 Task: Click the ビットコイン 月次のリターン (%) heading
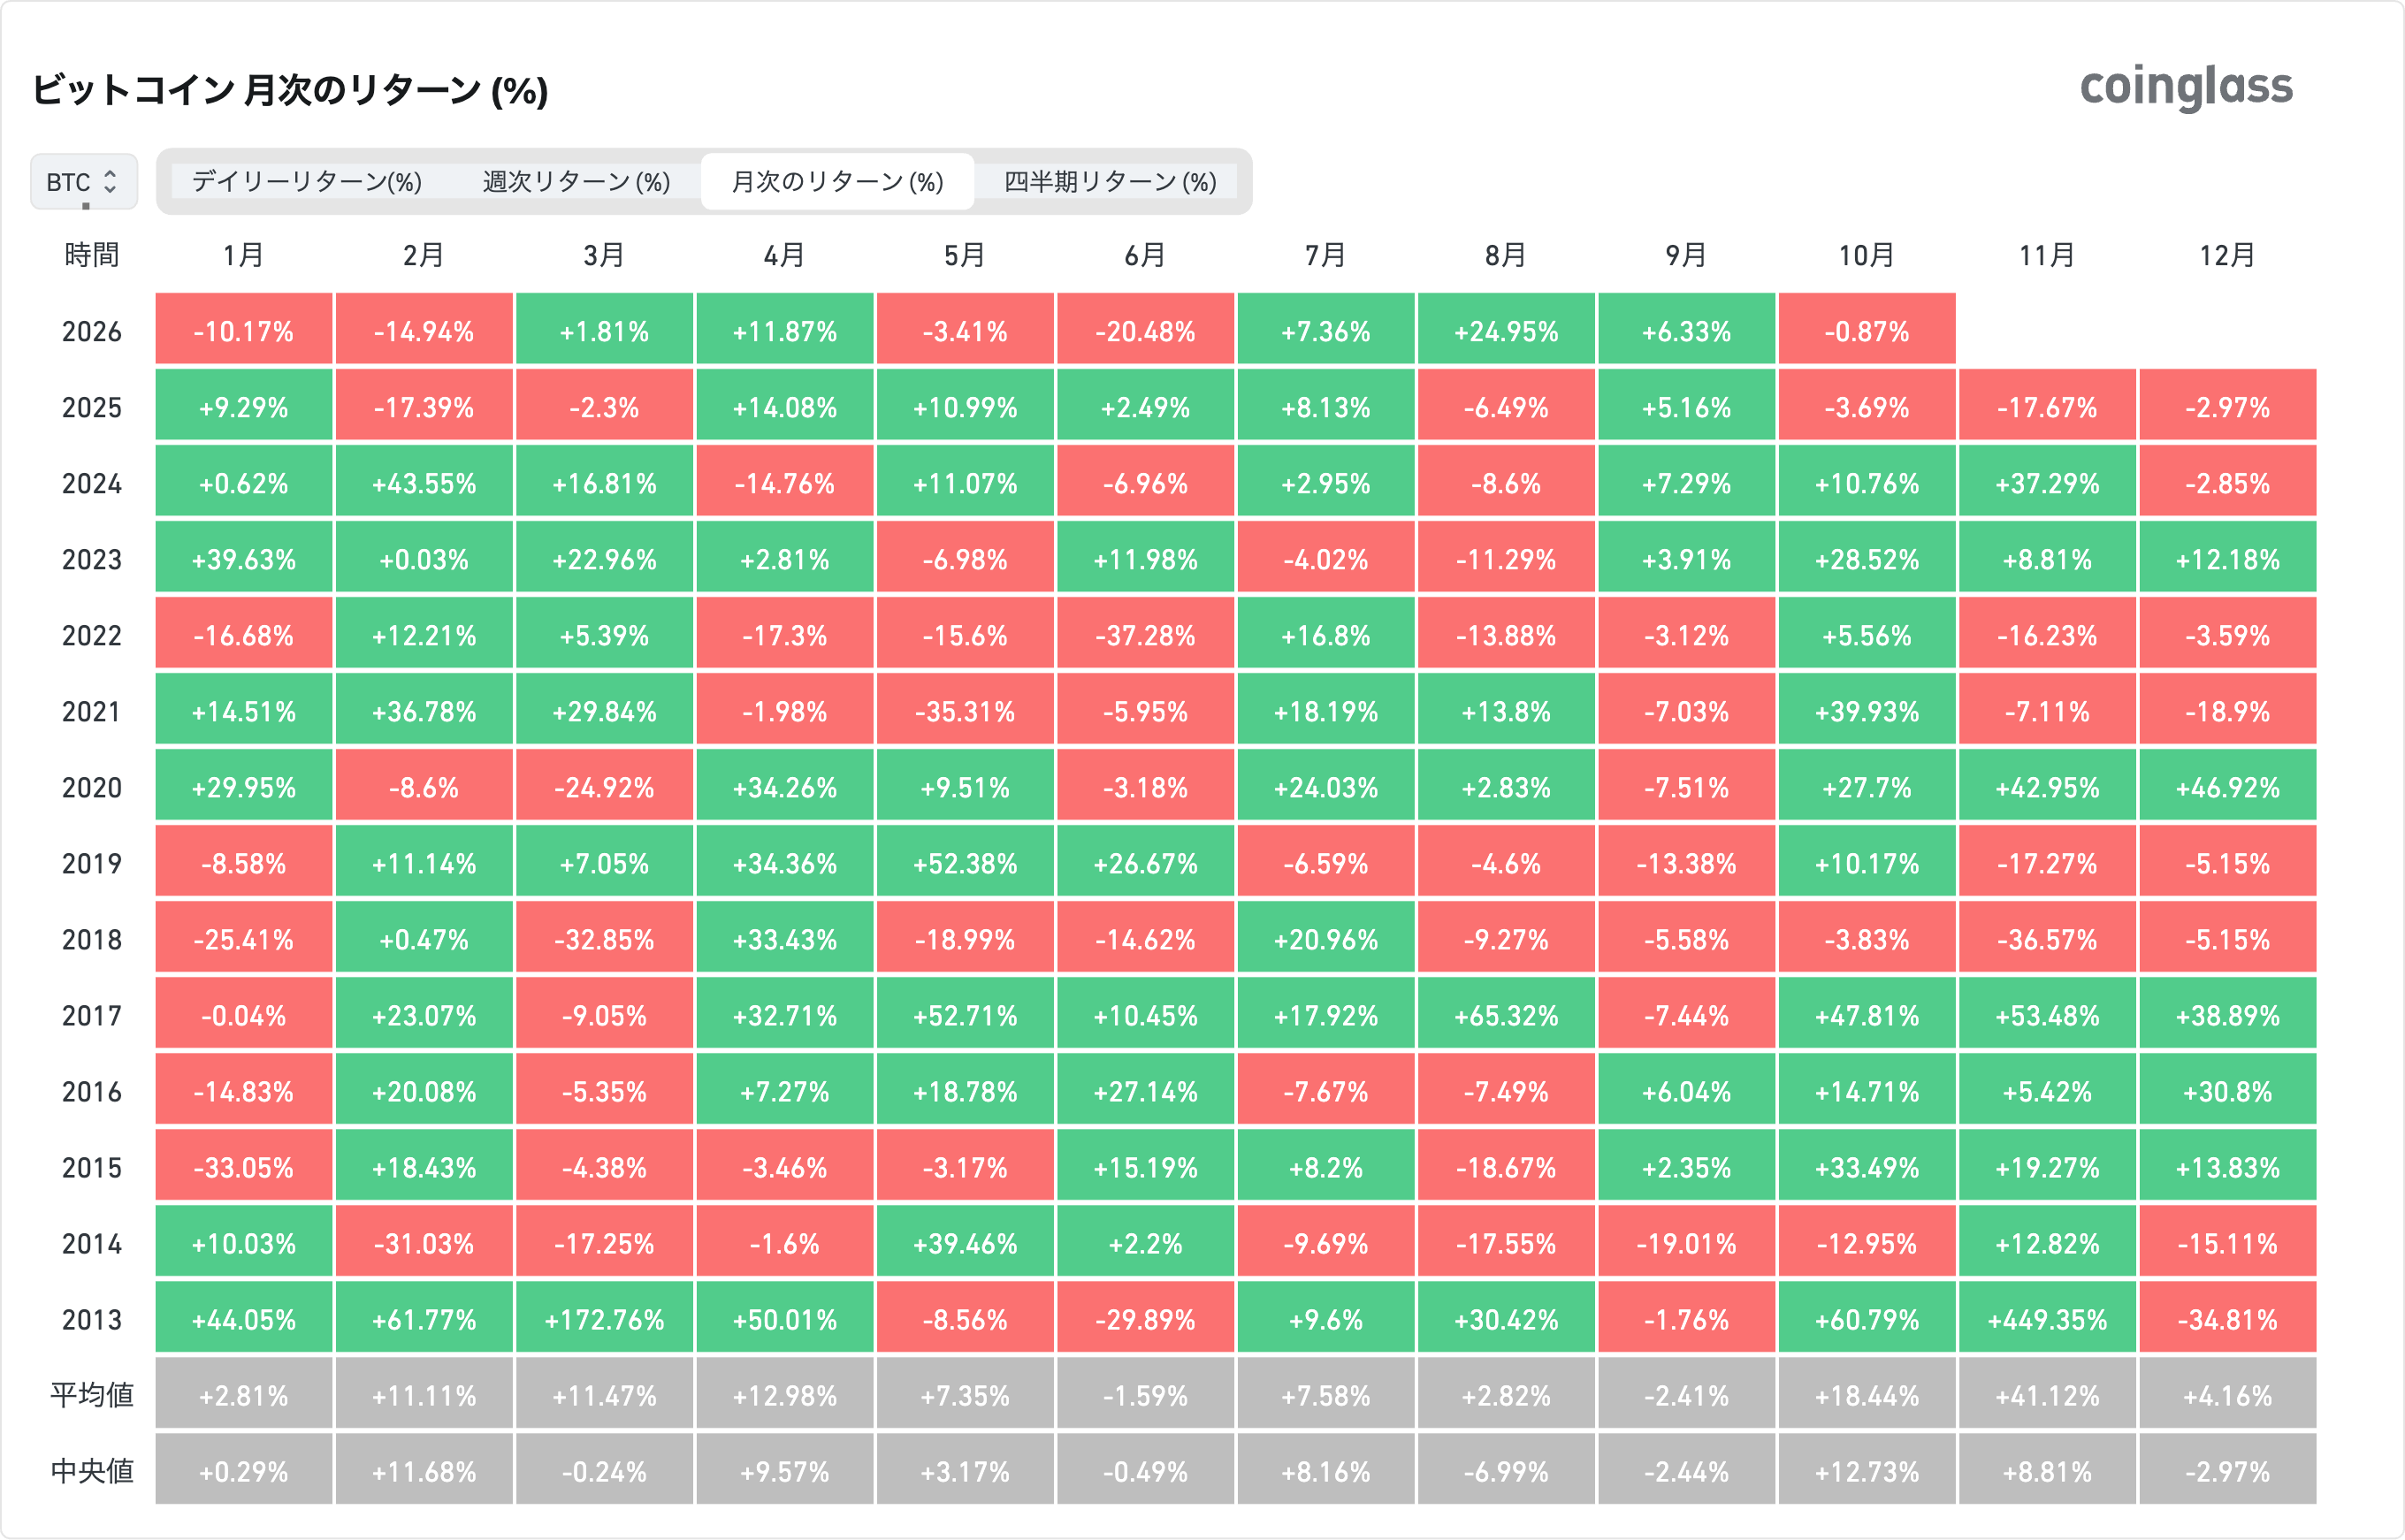click(291, 90)
